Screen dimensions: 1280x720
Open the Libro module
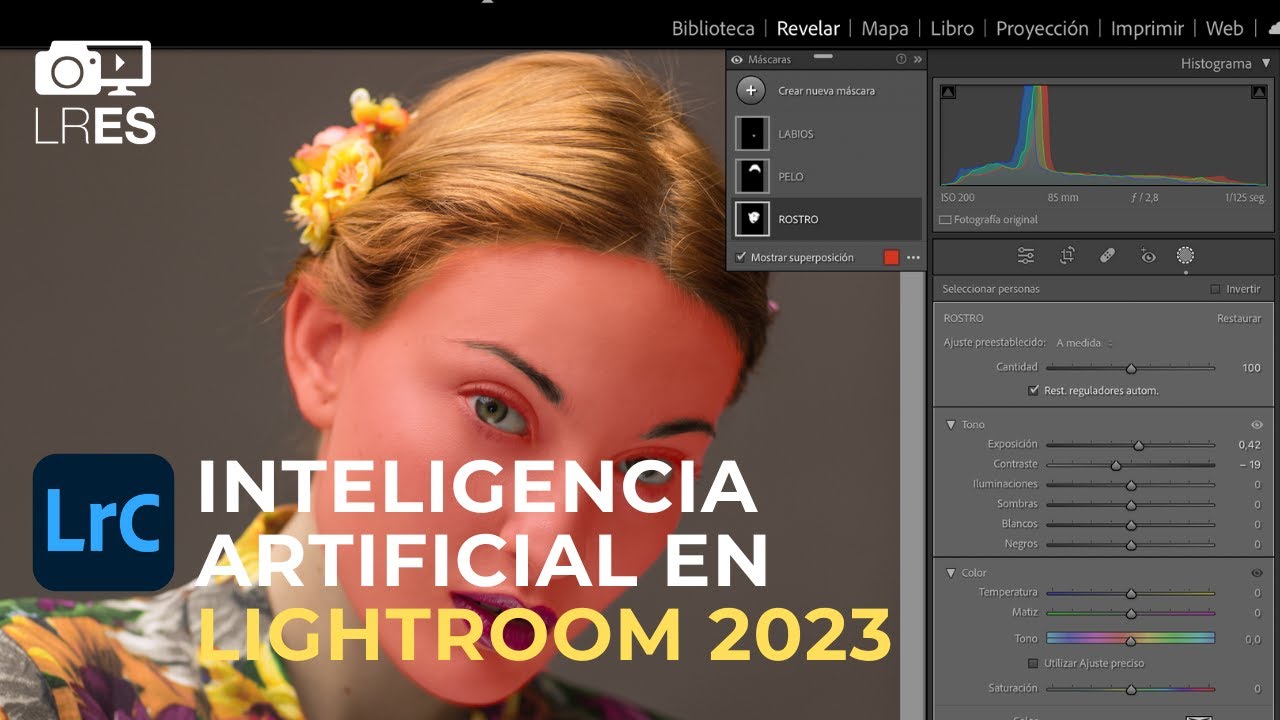pyautogui.click(x=952, y=29)
